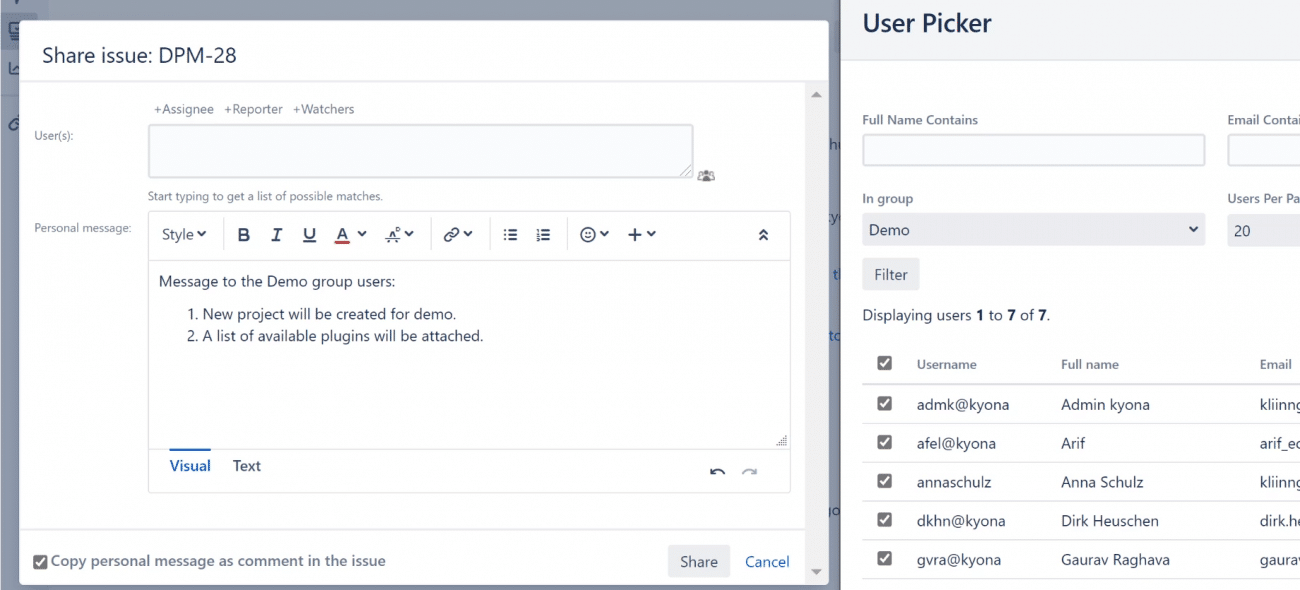Grab message editor resize handle
Image resolution: width=1300 pixels, height=590 pixels.
(781, 440)
